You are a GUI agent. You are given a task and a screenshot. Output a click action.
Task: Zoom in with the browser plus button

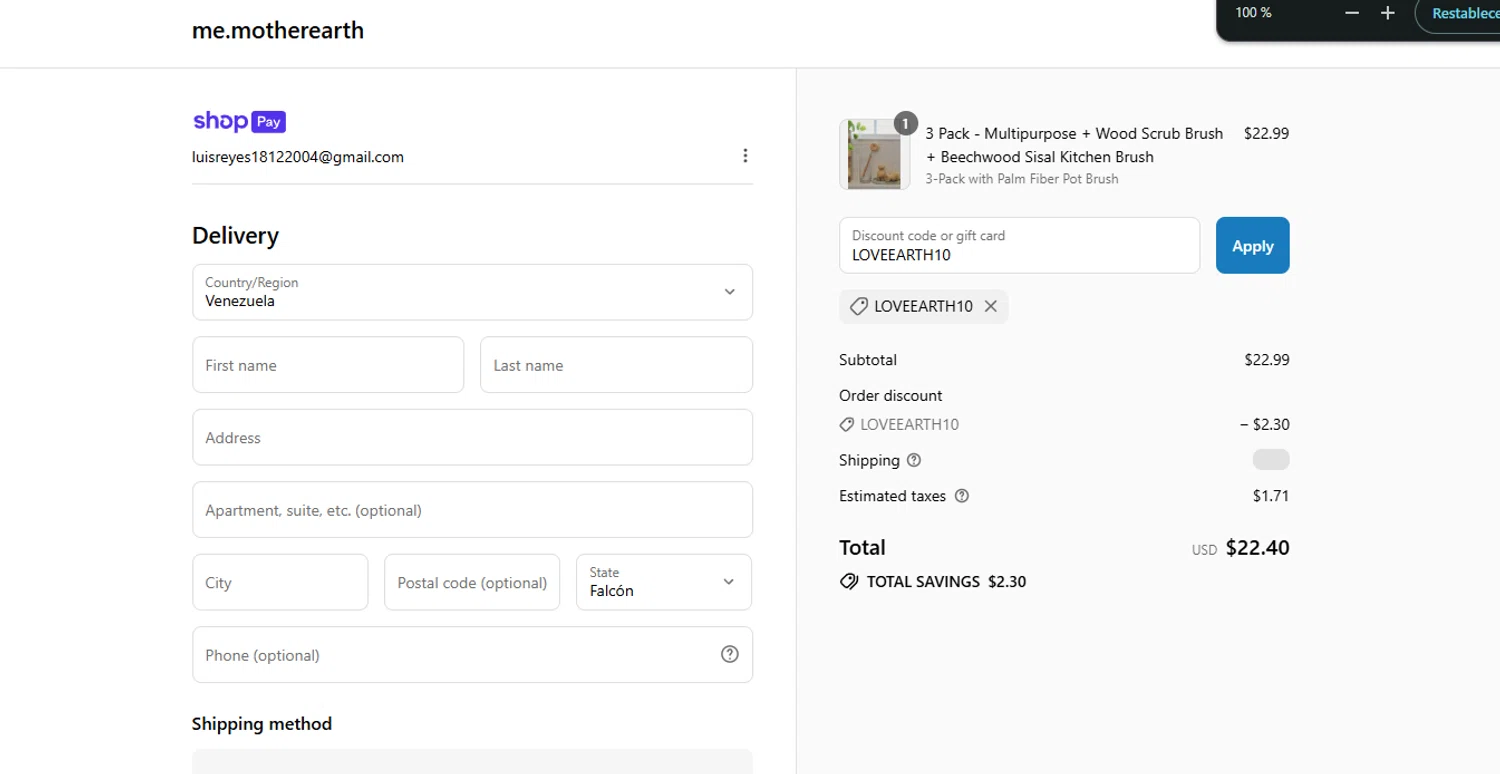(1387, 13)
